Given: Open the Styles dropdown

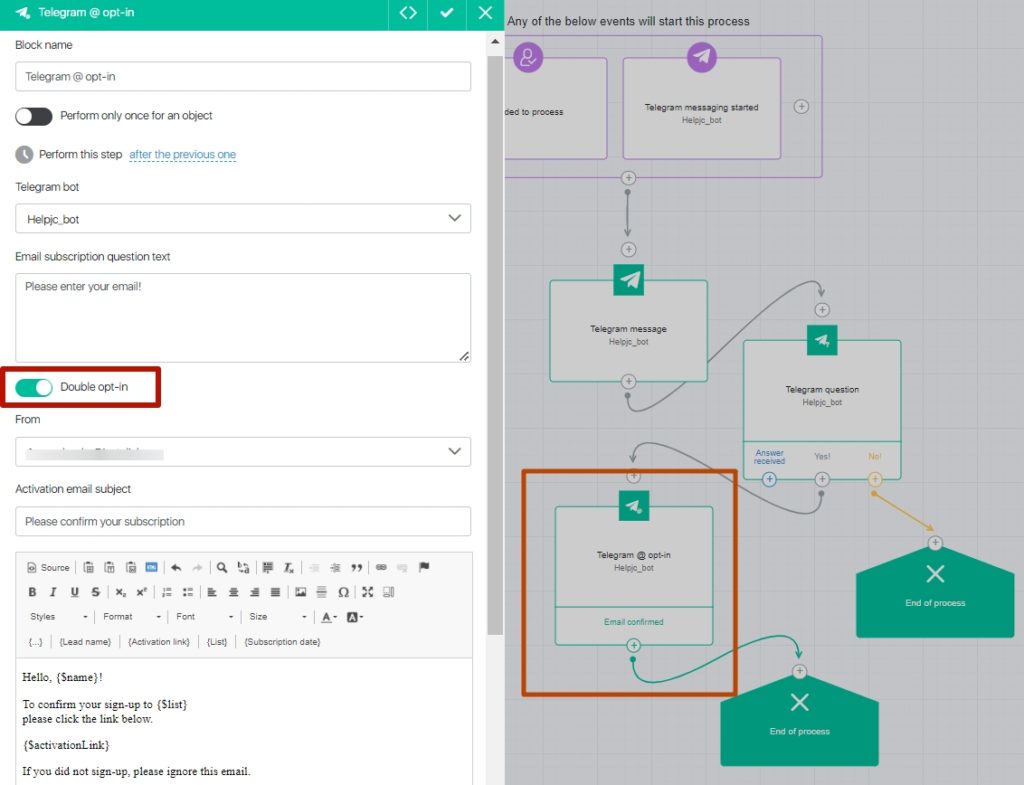Looking at the screenshot, I should (57, 617).
